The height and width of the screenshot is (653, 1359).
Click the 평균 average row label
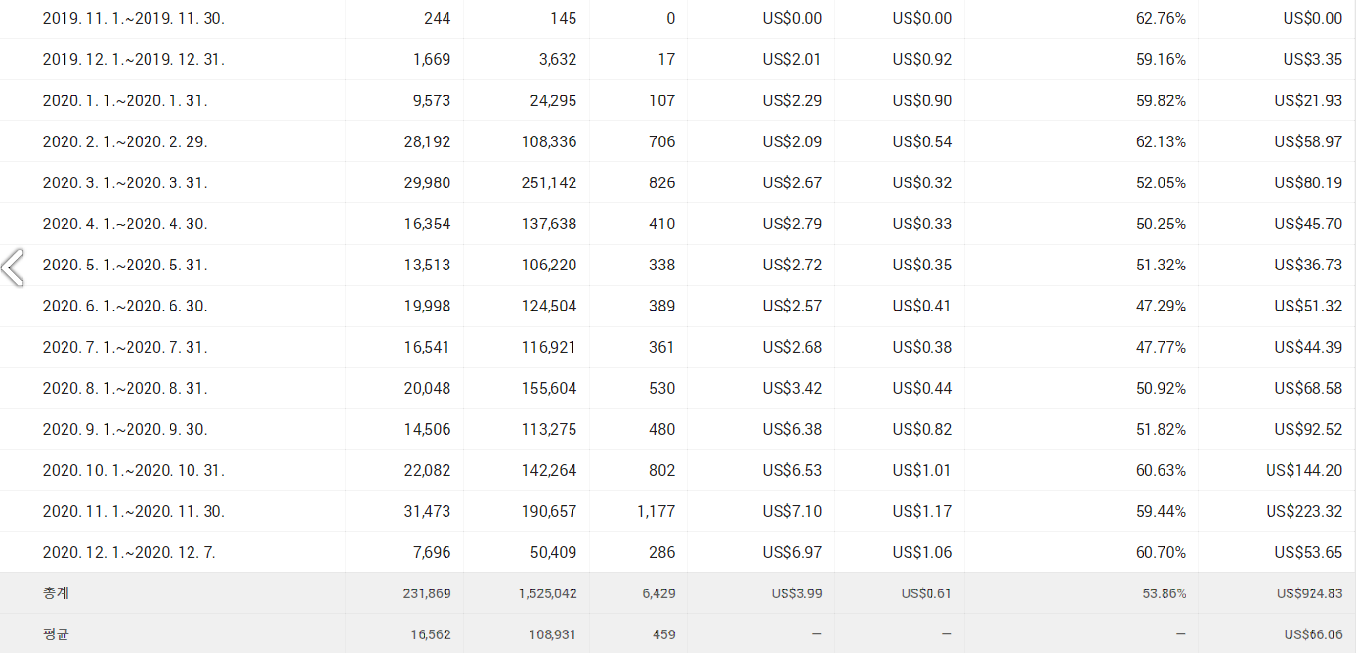point(56,634)
